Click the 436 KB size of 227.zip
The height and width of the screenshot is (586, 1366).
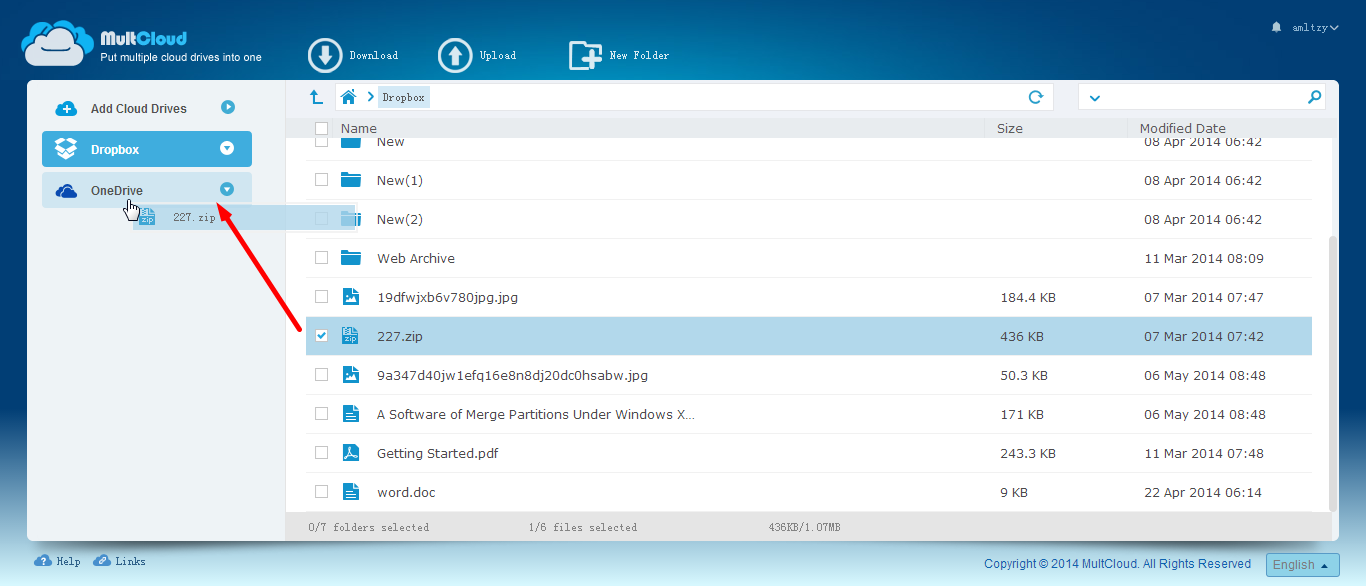pos(1022,337)
